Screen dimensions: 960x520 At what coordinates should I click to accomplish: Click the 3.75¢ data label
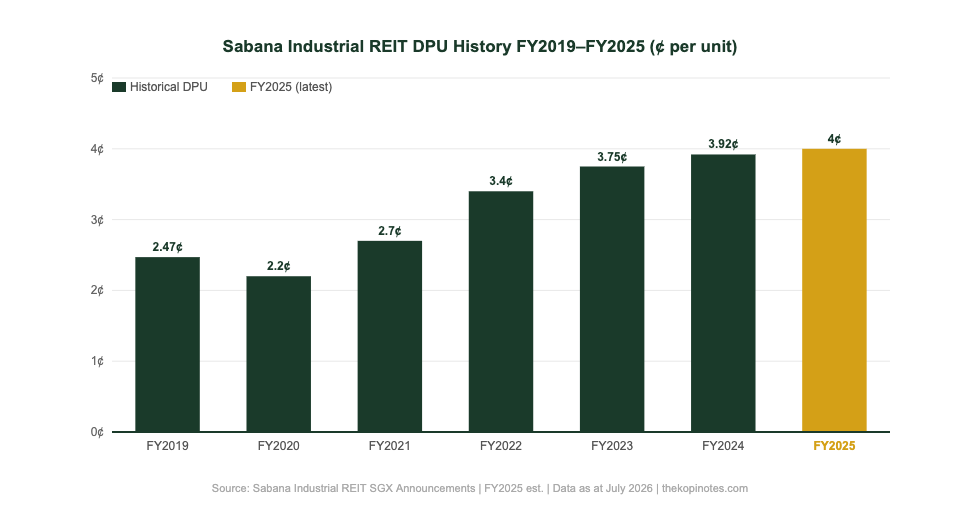tap(612, 157)
